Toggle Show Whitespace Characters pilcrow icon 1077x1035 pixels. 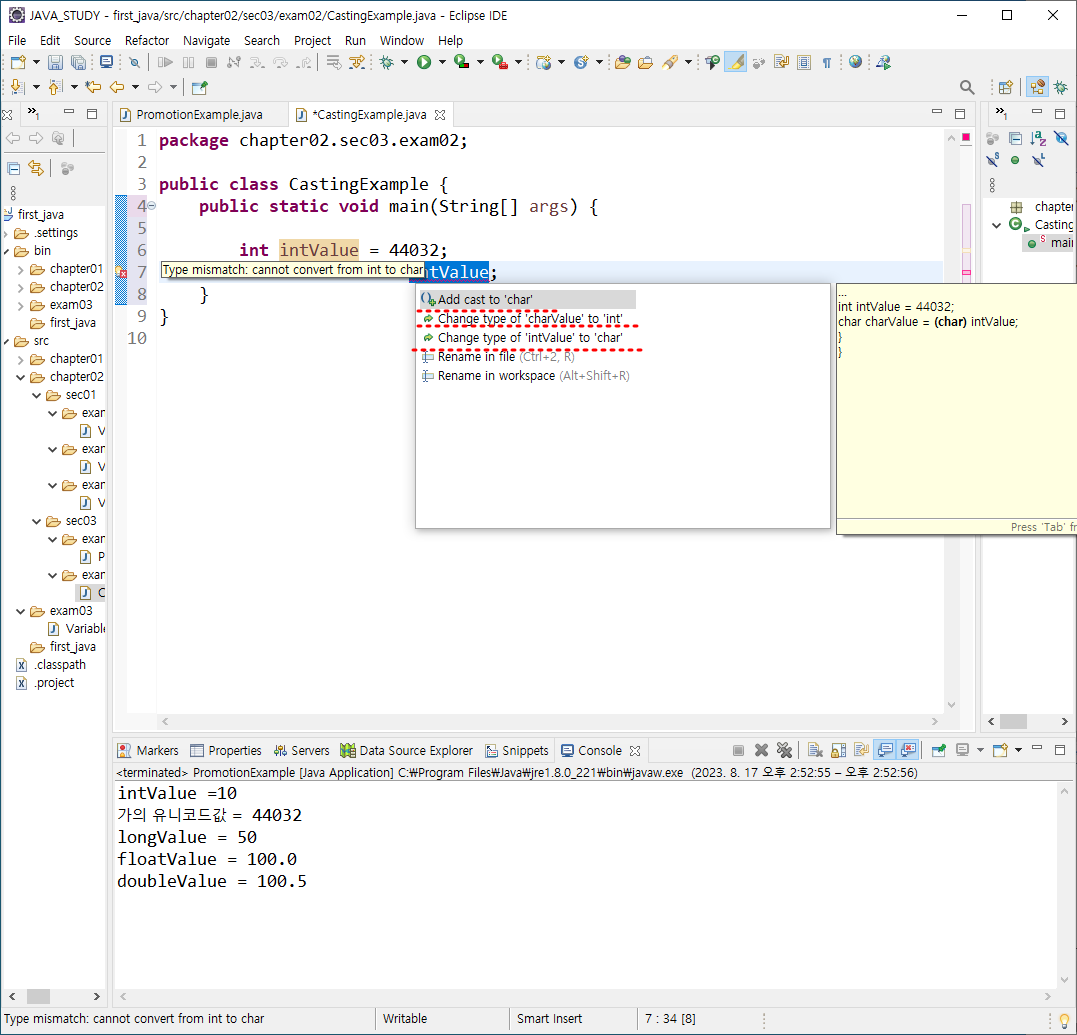tap(827, 62)
